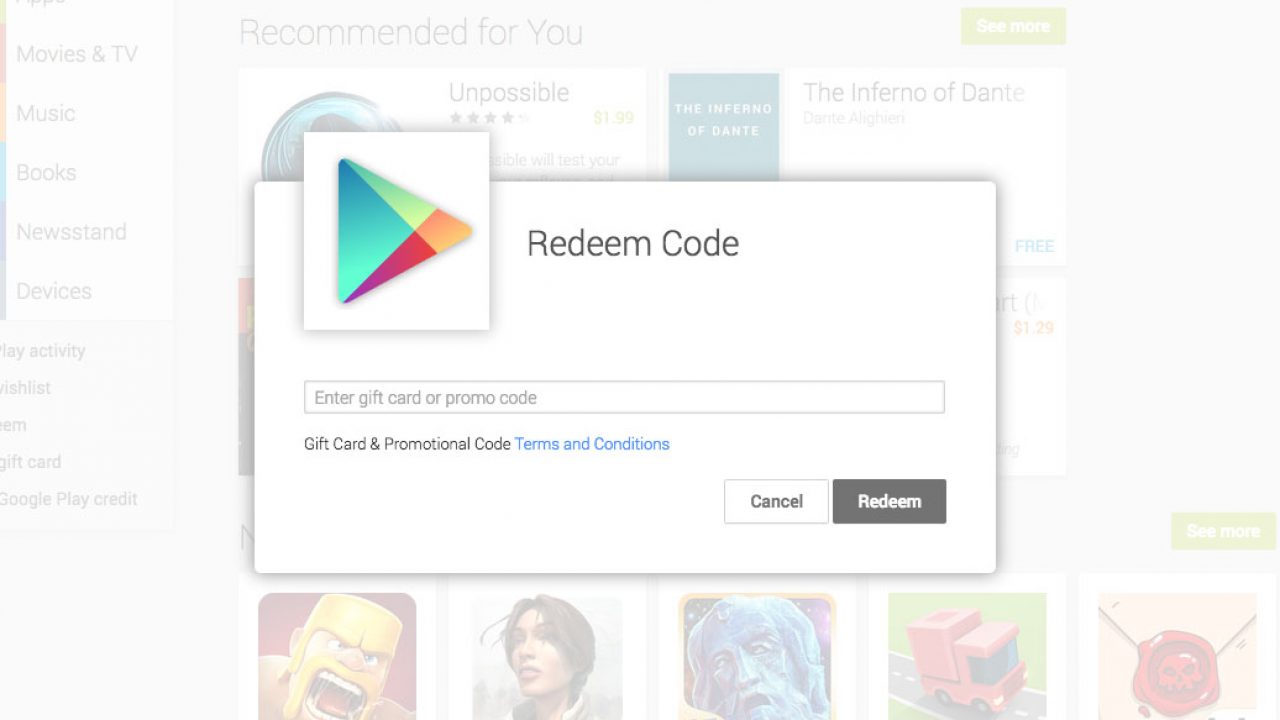Open the red wax seal skull icon
This screenshot has height=720, width=1280.
1177,656
